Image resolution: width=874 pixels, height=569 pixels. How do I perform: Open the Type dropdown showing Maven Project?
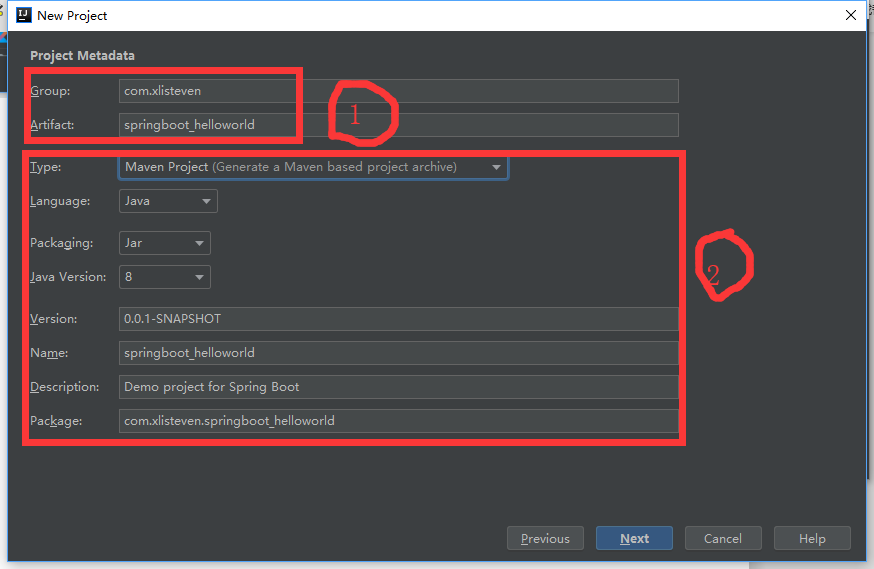(313, 167)
